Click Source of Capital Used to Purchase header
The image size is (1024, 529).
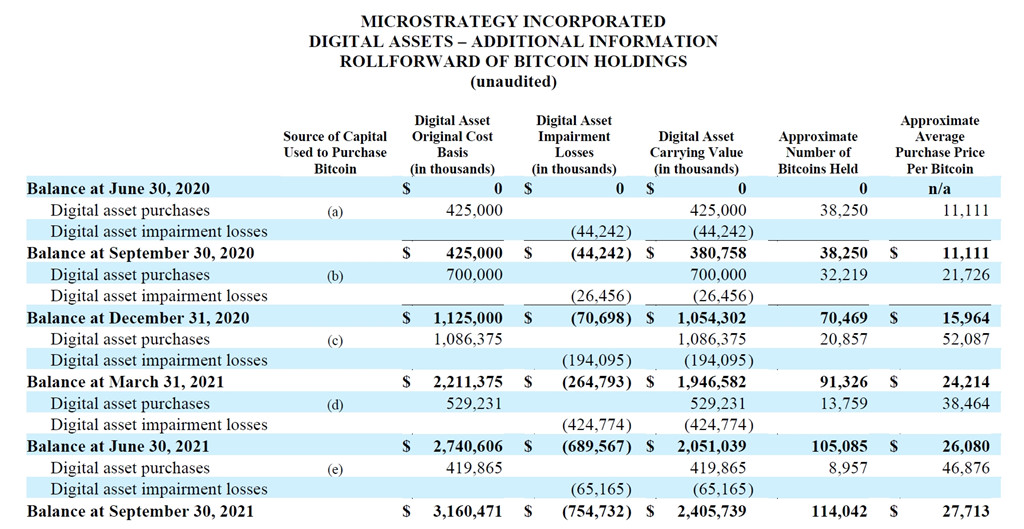pyautogui.click(x=335, y=153)
